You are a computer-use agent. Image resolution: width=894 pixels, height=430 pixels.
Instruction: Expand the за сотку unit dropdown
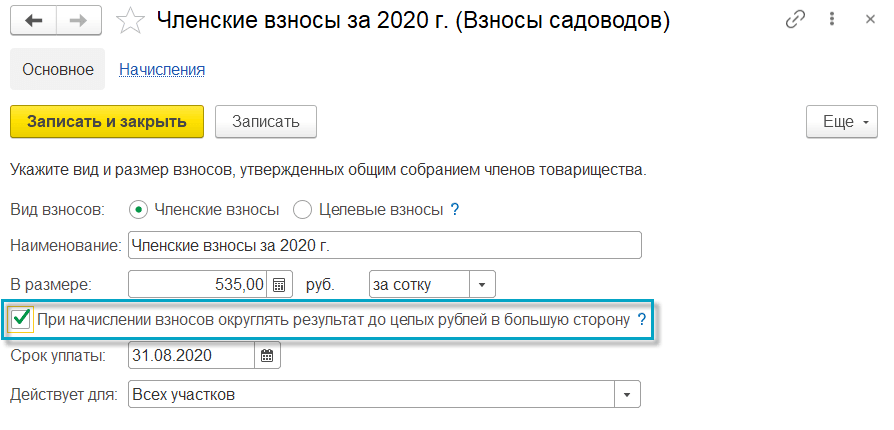482,284
